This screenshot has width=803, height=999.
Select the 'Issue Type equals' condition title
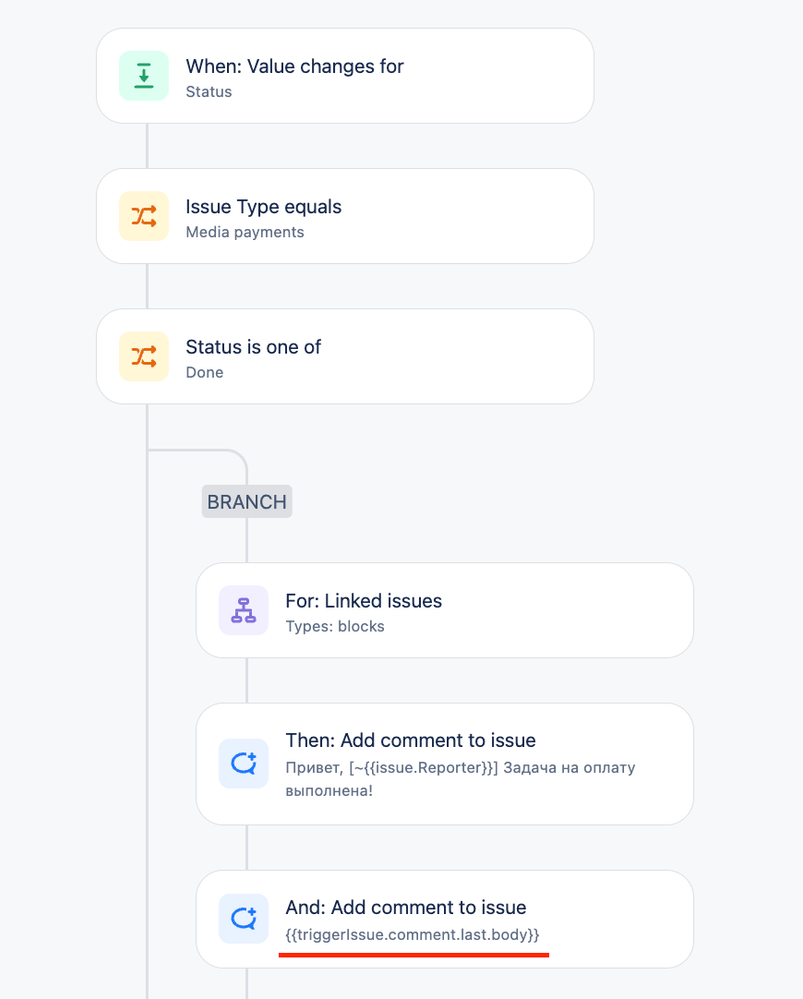click(263, 207)
